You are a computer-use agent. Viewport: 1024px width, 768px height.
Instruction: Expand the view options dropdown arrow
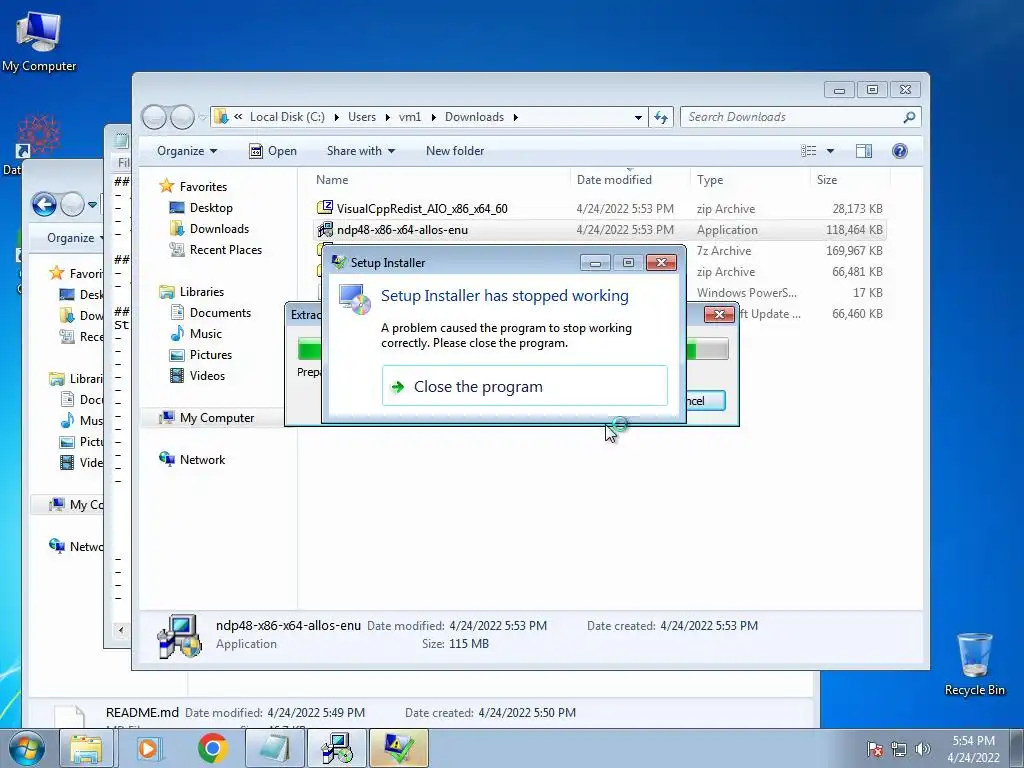coord(830,151)
